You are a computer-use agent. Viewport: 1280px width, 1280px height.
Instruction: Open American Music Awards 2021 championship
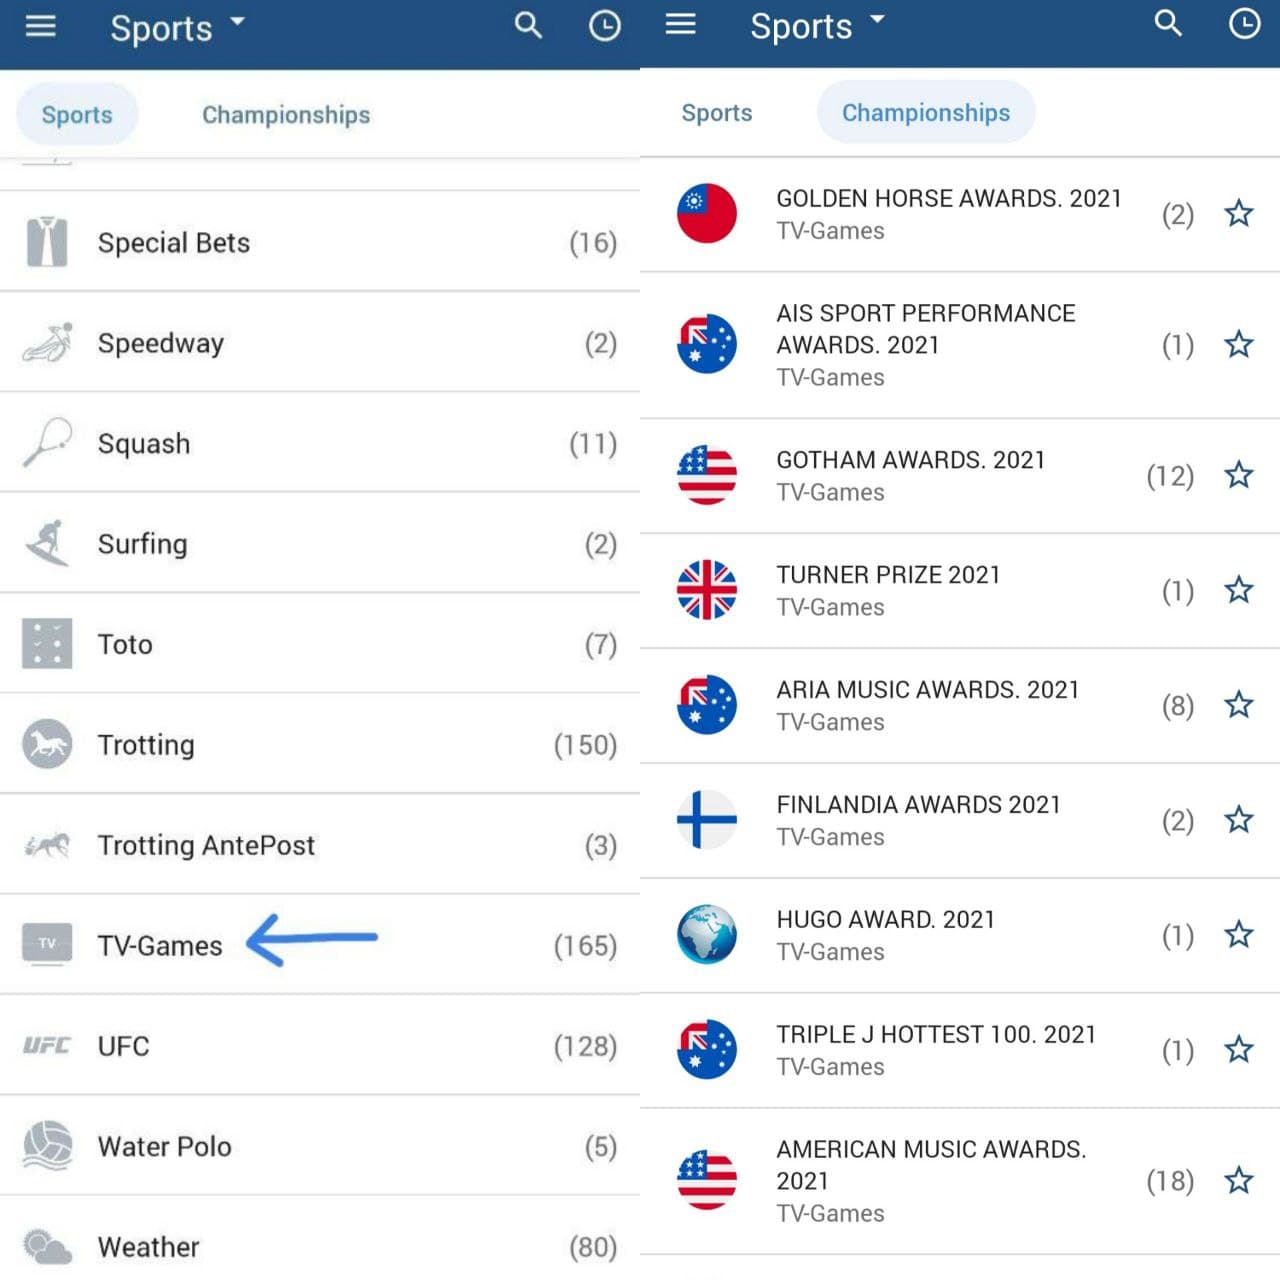pyautogui.click(x=930, y=1180)
